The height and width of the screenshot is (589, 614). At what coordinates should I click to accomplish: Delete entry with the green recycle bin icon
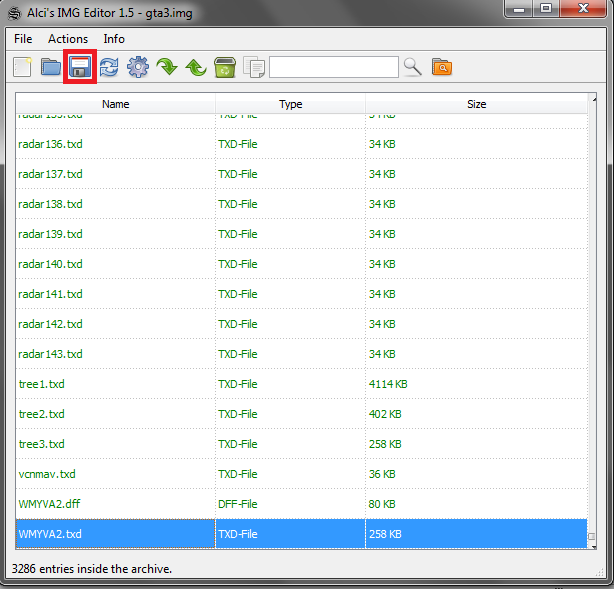tap(225, 67)
